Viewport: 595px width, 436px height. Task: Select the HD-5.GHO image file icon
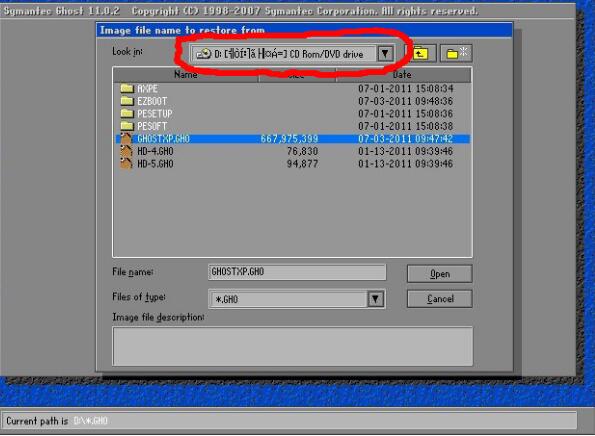(126, 164)
